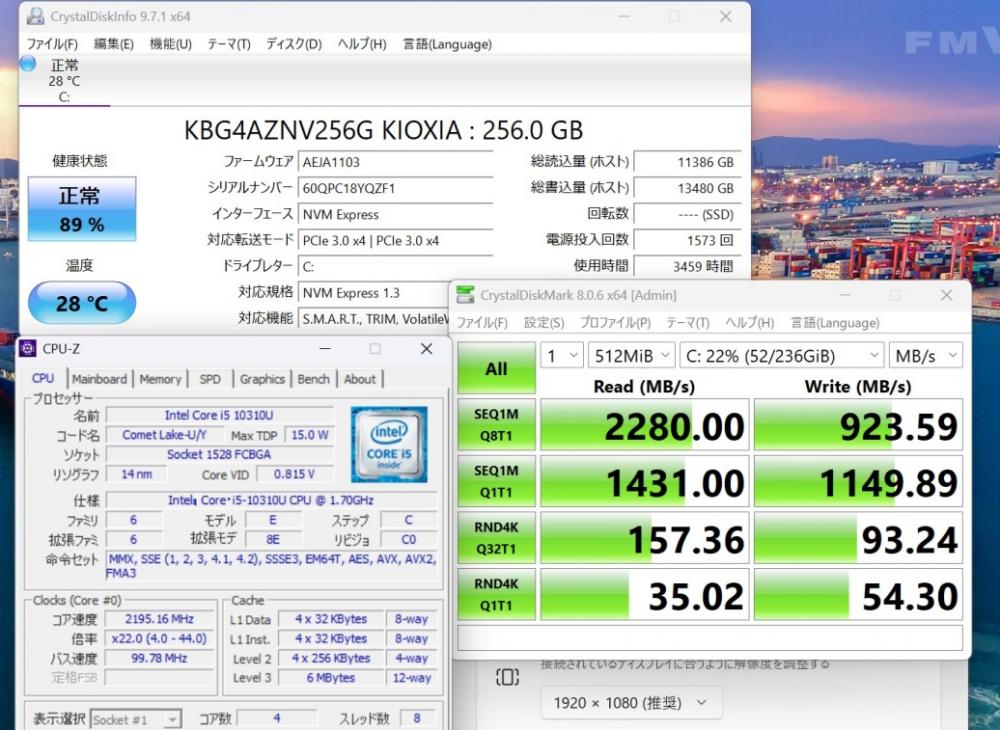The height and width of the screenshot is (730, 1000).
Task: Click the empty comment field in CrystalDiskMark
Action: tap(710, 638)
